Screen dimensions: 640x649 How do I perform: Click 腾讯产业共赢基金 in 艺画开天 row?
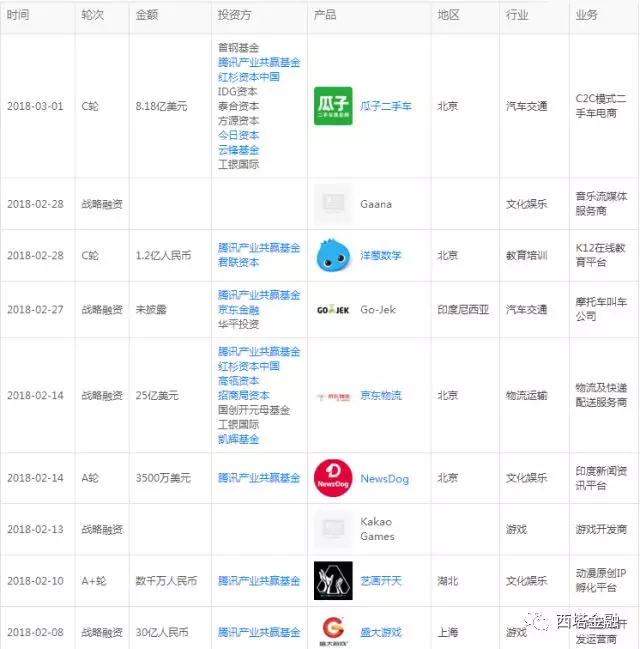click(x=259, y=581)
